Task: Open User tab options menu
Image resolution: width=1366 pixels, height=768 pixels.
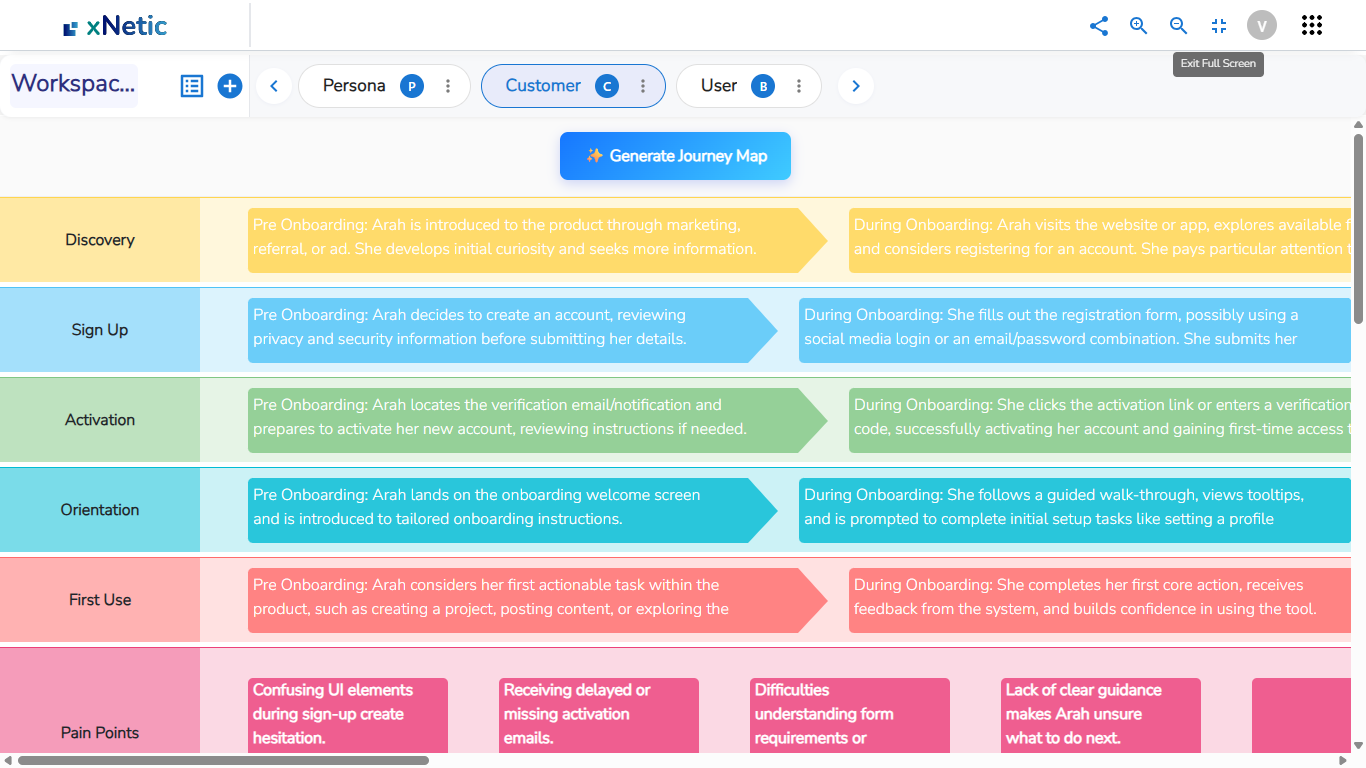Action: click(x=799, y=86)
